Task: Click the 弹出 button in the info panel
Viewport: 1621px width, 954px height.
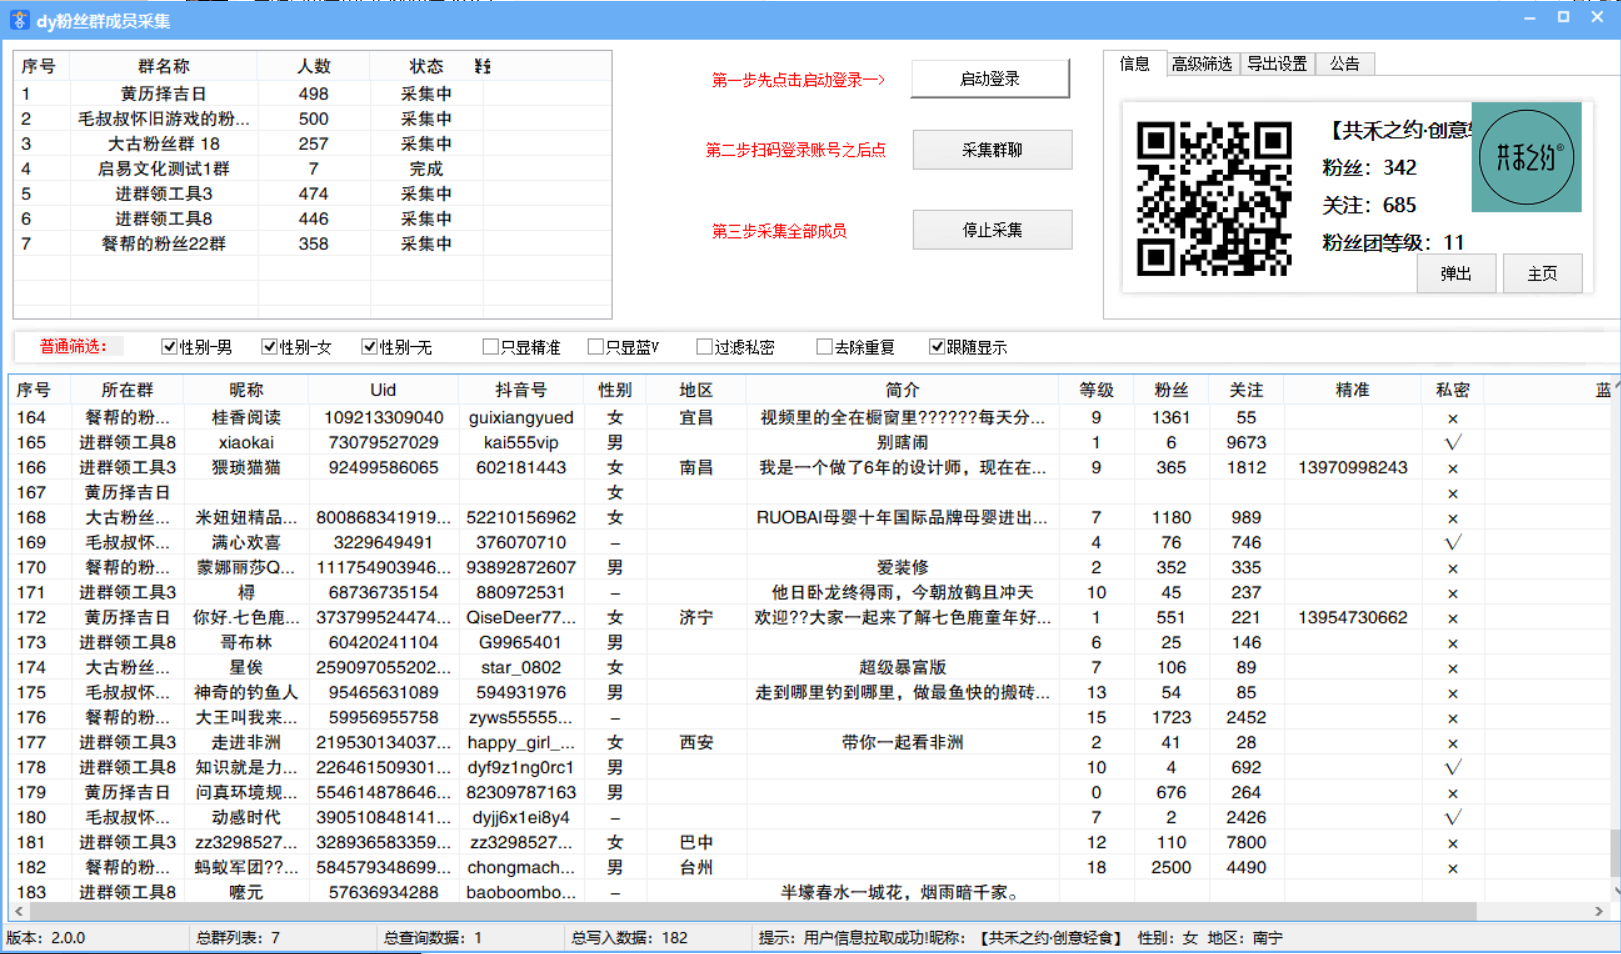Action: pyautogui.click(x=1456, y=272)
